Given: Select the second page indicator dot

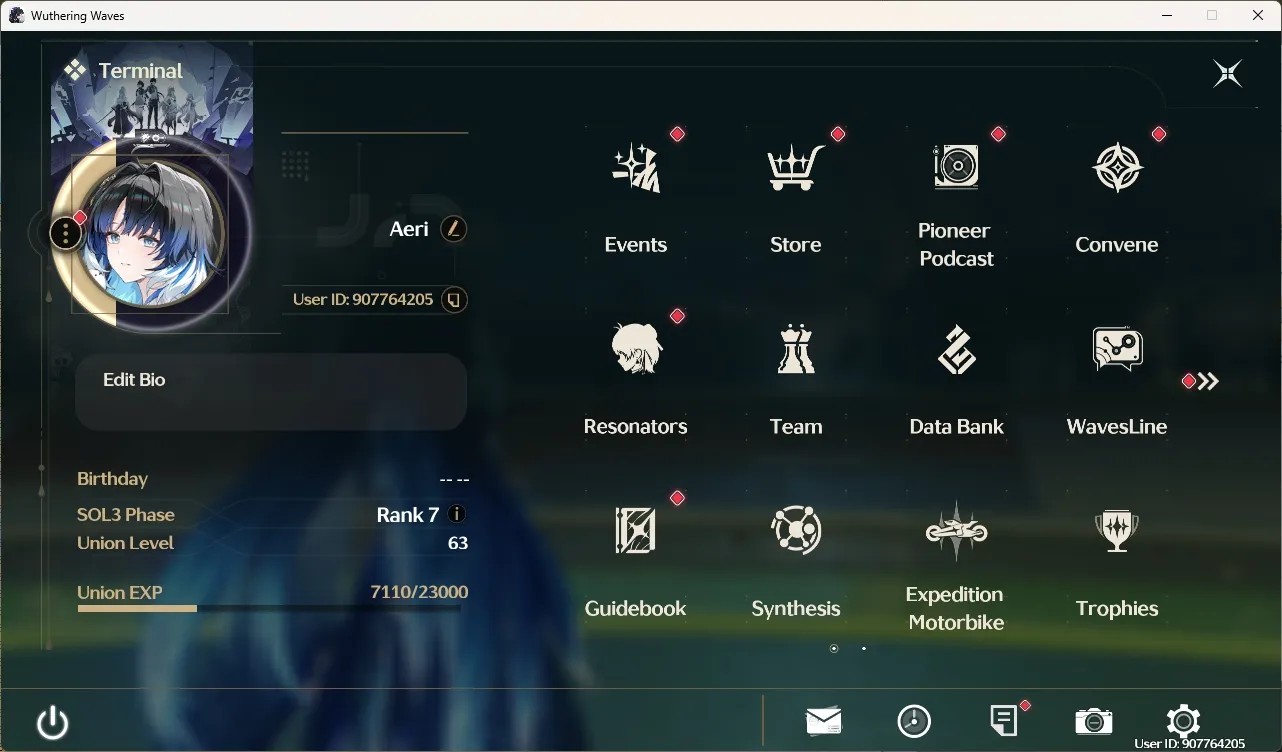Looking at the screenshot, I should coord(864,649).
